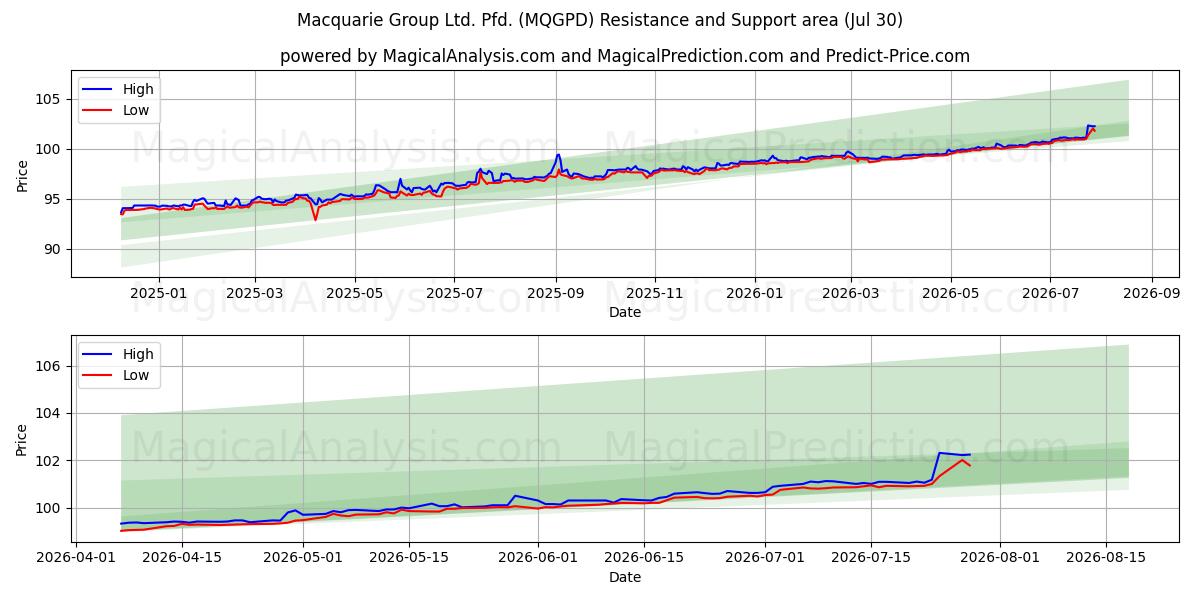1200x600 pixels.
Task: Click the 2025-11 x-axis label in top chart
Action: click(x=655, y=295)
